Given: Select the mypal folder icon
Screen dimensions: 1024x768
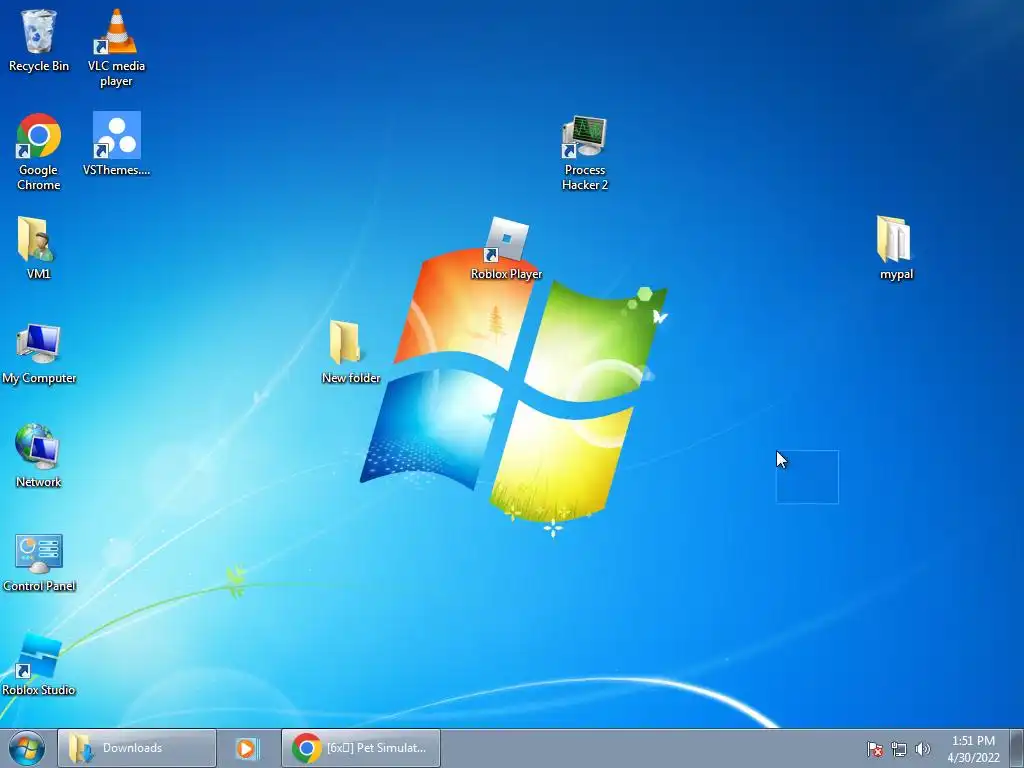Looking at the screenshot, I should (896, 248).
